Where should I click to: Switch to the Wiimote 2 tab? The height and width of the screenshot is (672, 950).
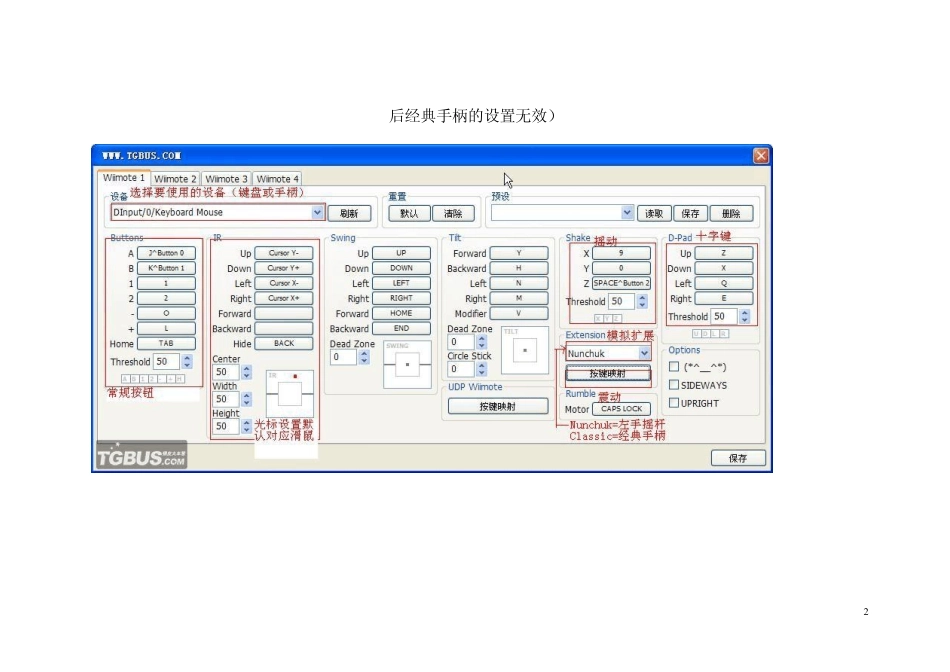click(175, 179)
